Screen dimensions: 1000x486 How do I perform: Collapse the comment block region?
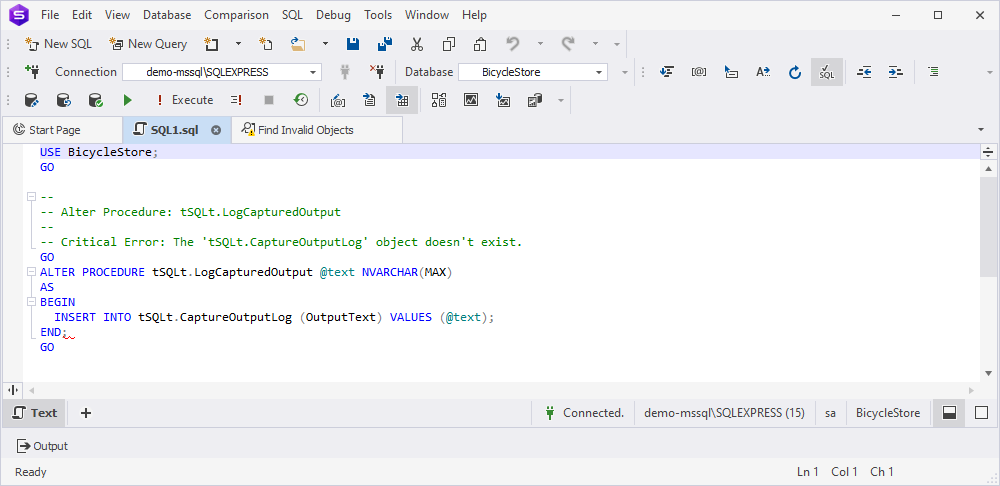[x=31, y=197]
